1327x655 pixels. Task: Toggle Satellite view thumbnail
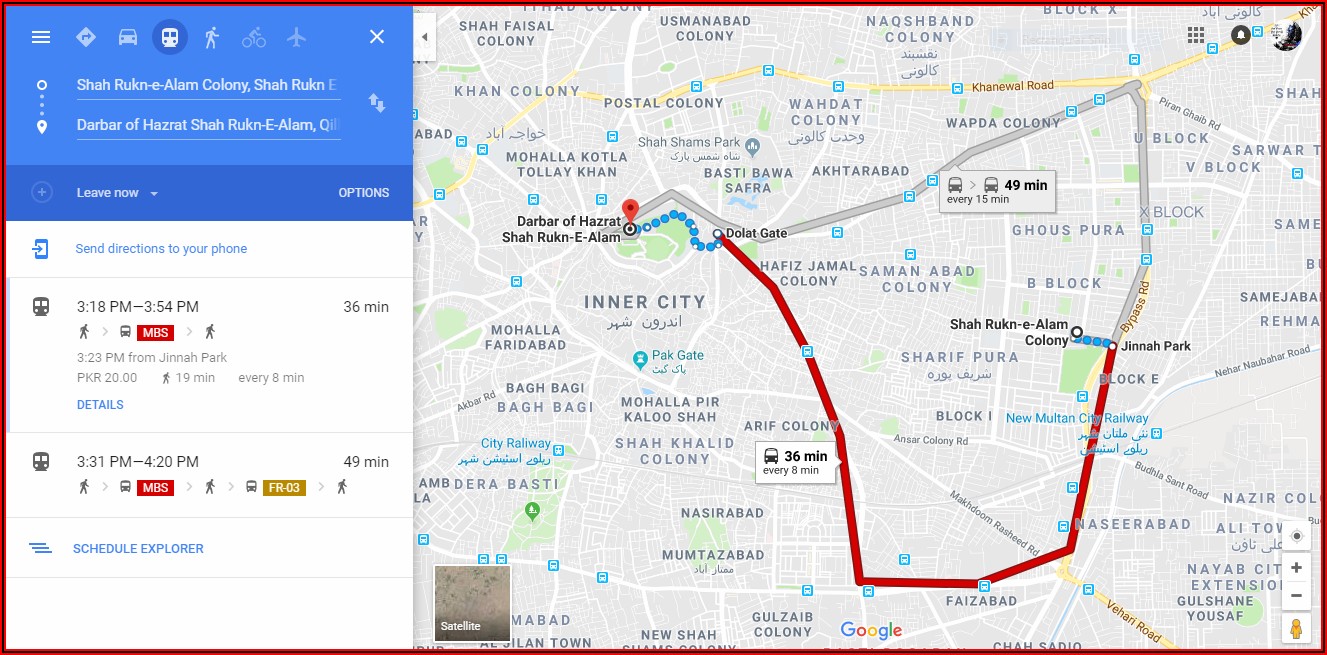(472, 603)
